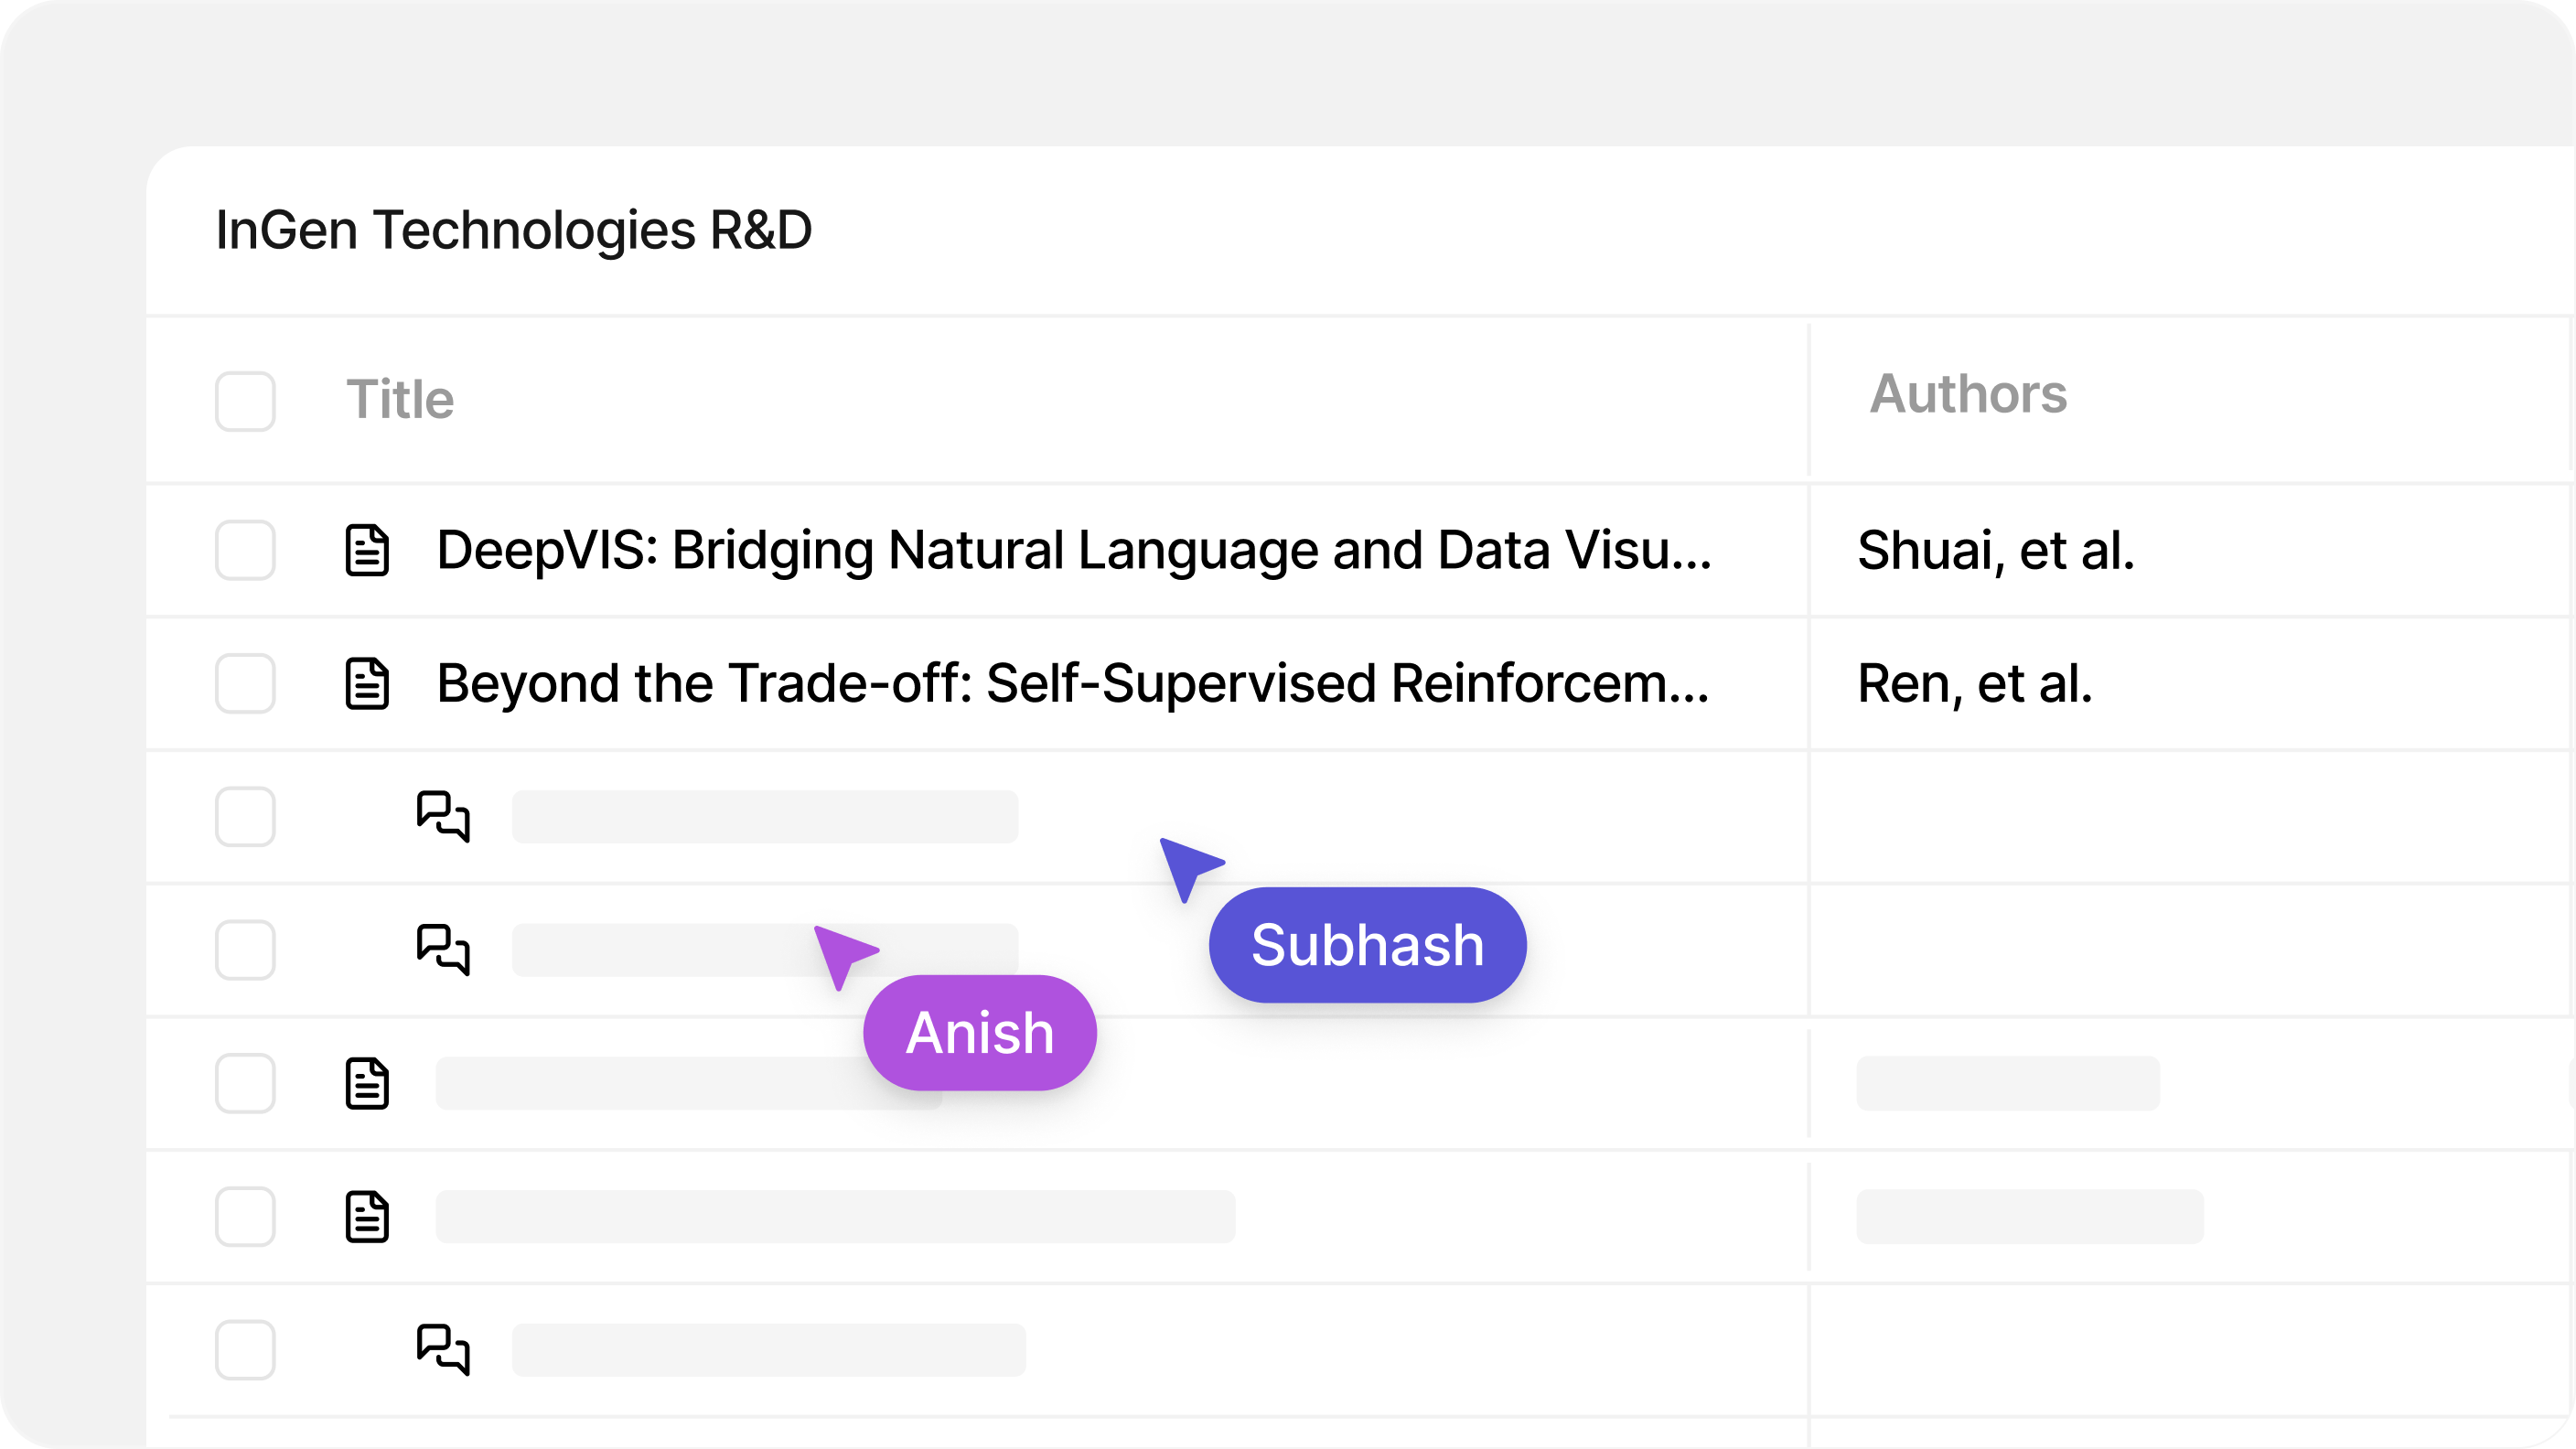The width and height of the screenshot is (2576, 1449).
Task: Open Beyond the Trade-off: Self-Supervised Reinforcement paper
Action: [1073, 685]
